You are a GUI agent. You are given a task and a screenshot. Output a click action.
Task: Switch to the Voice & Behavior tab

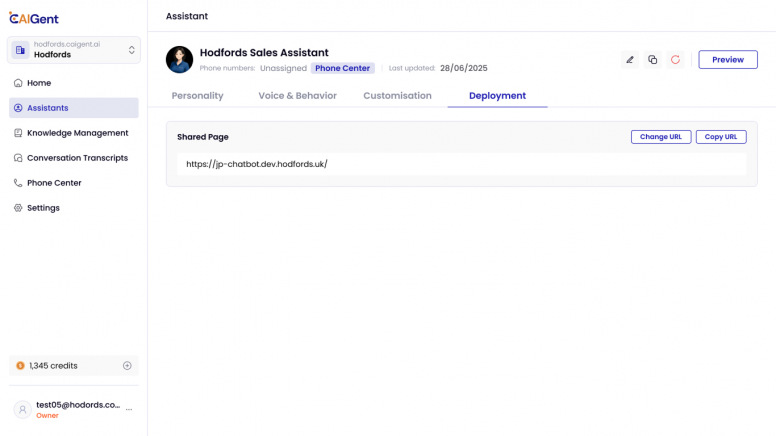click(x=297, y=96)
